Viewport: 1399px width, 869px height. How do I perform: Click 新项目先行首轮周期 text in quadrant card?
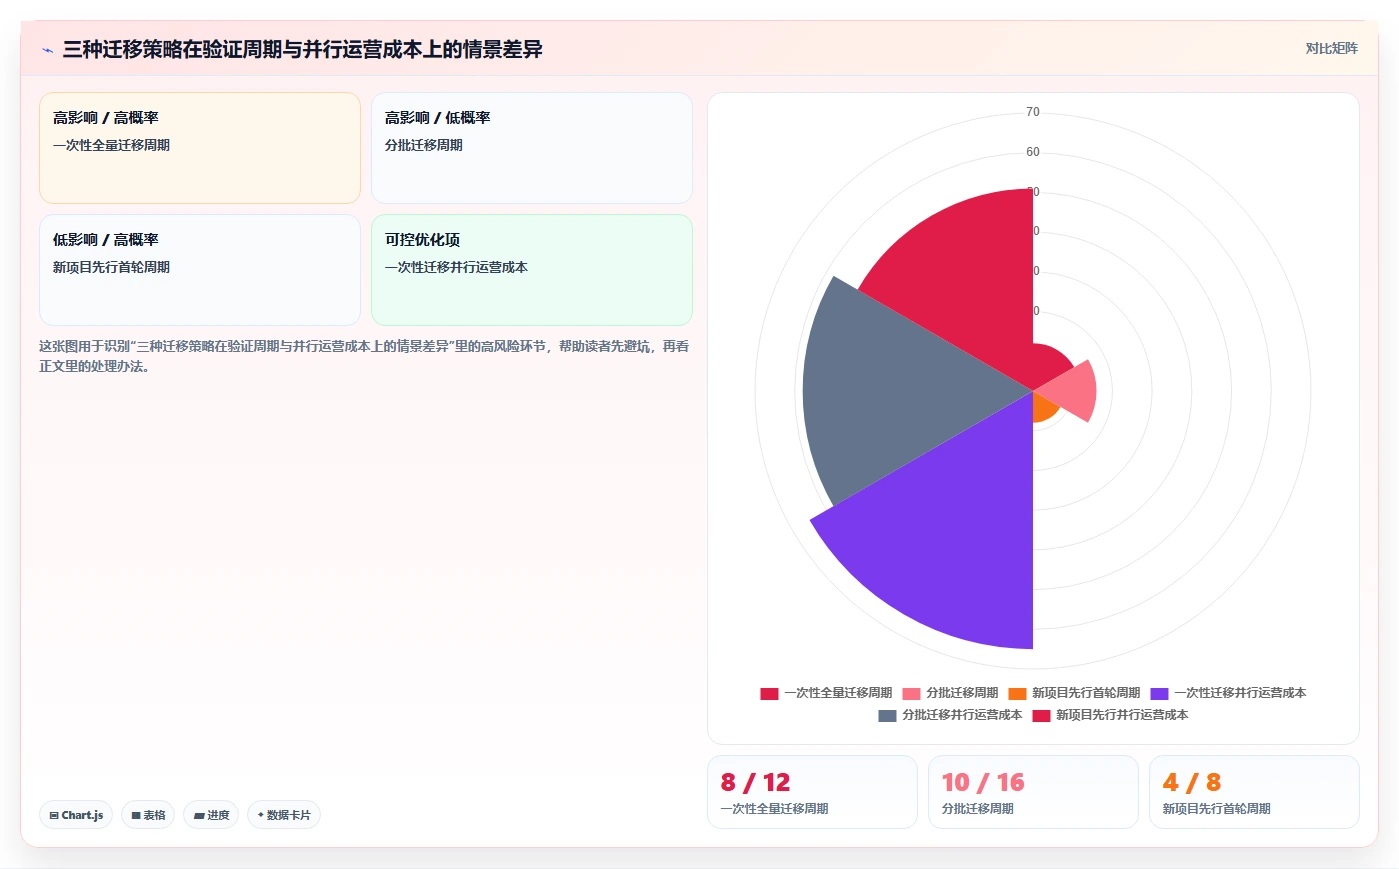tap(111, 267)
